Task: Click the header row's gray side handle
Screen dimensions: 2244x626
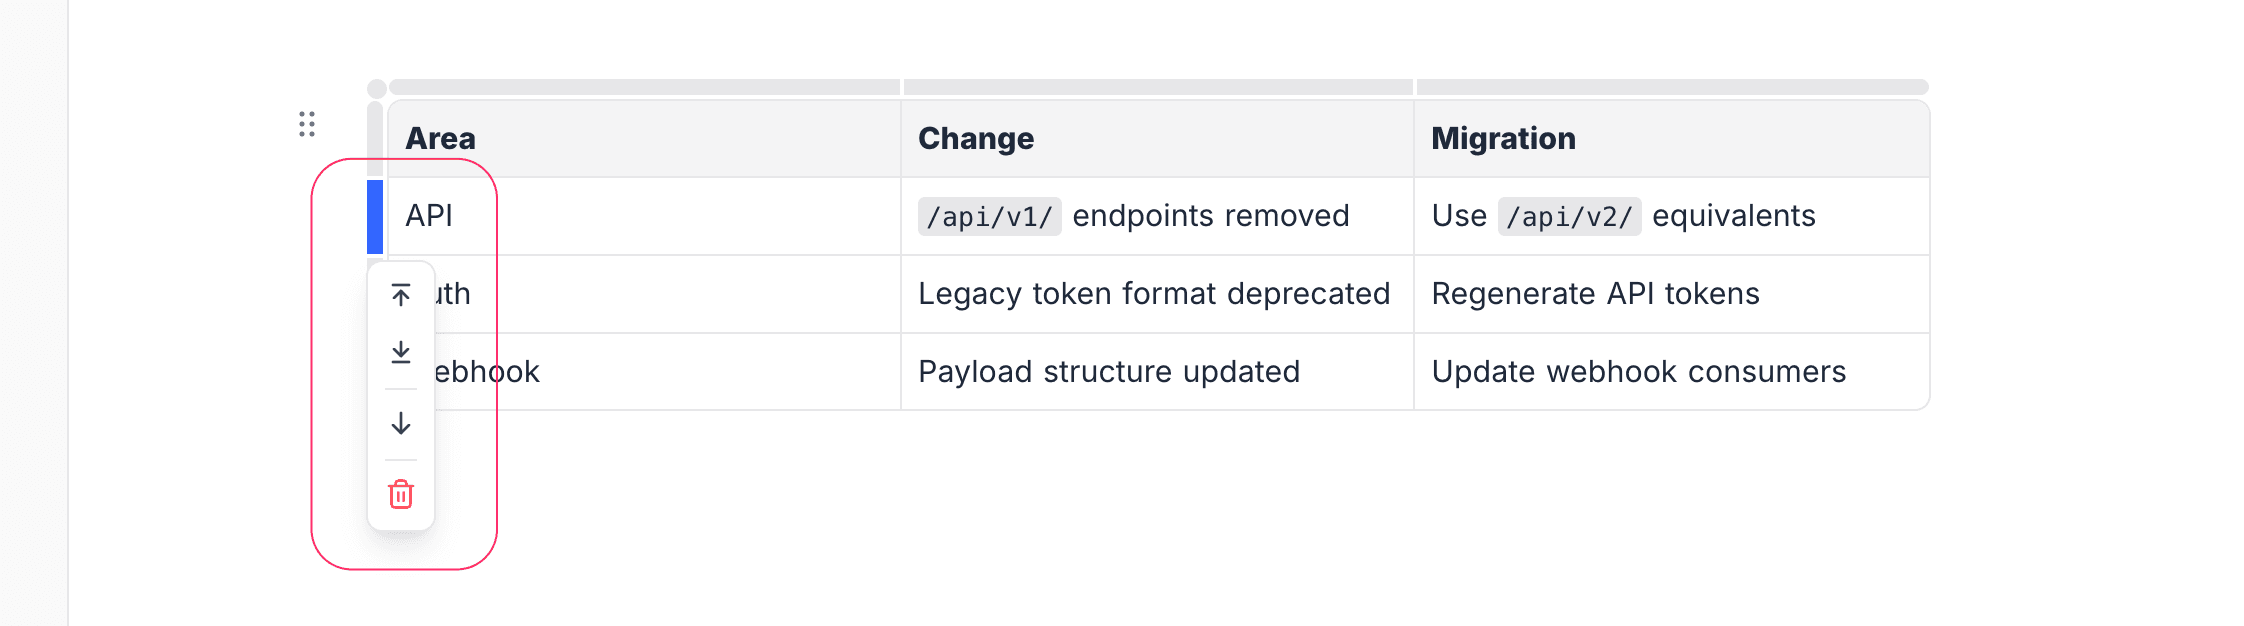Action: pos(375,138)
